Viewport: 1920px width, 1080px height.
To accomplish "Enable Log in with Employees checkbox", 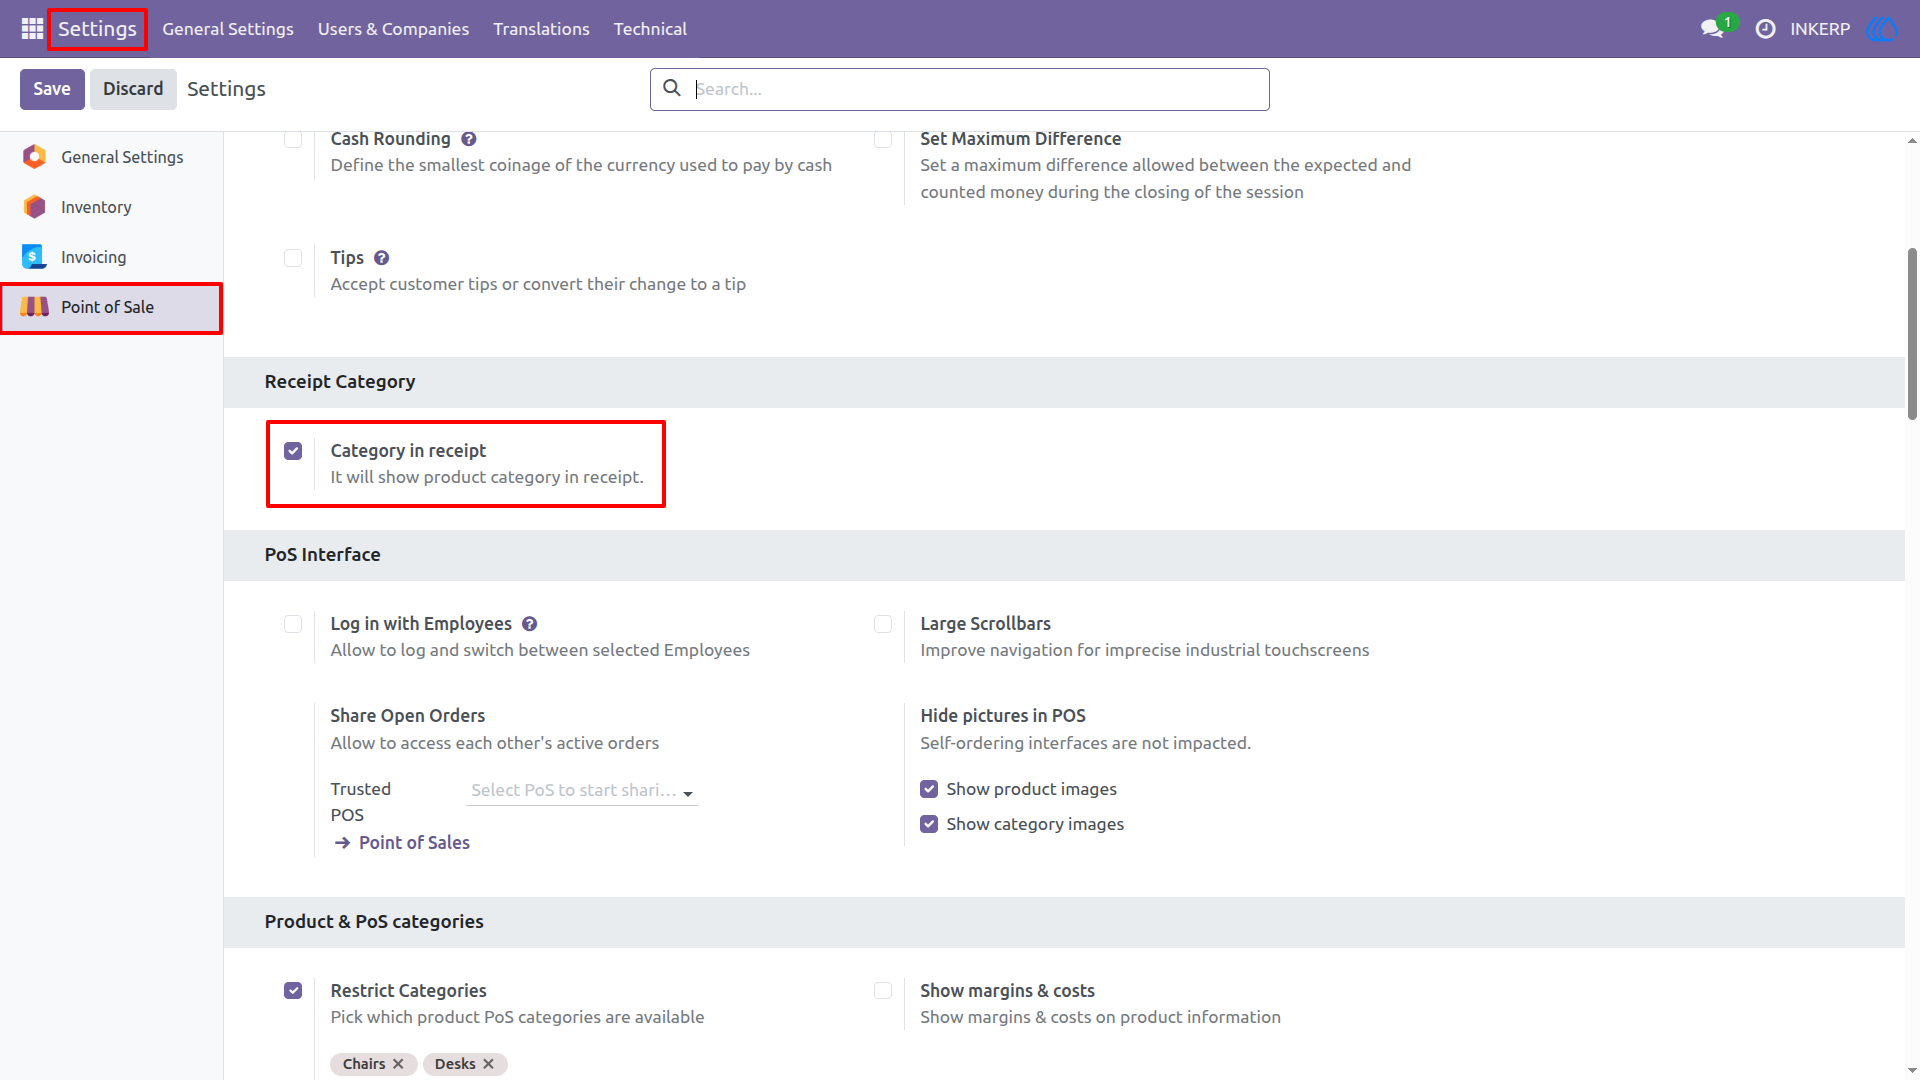I will [x=293, y=624].
